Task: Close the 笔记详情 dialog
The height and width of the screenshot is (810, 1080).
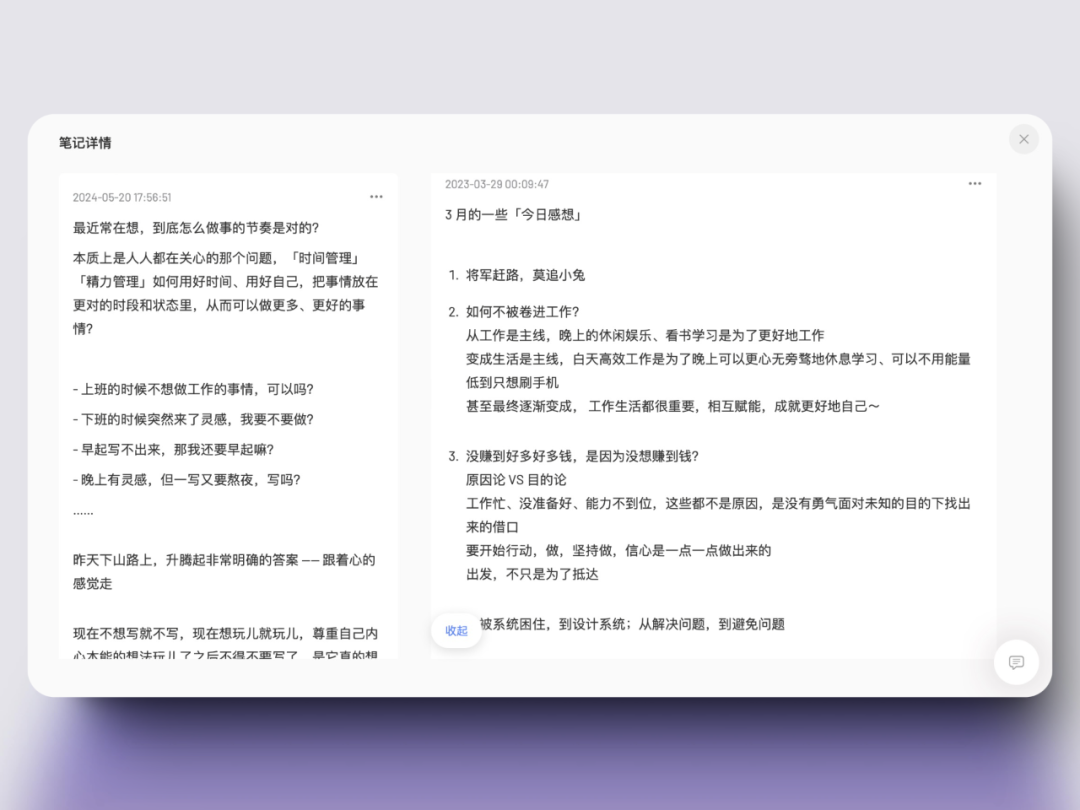Action: (x=1024, y=139)
